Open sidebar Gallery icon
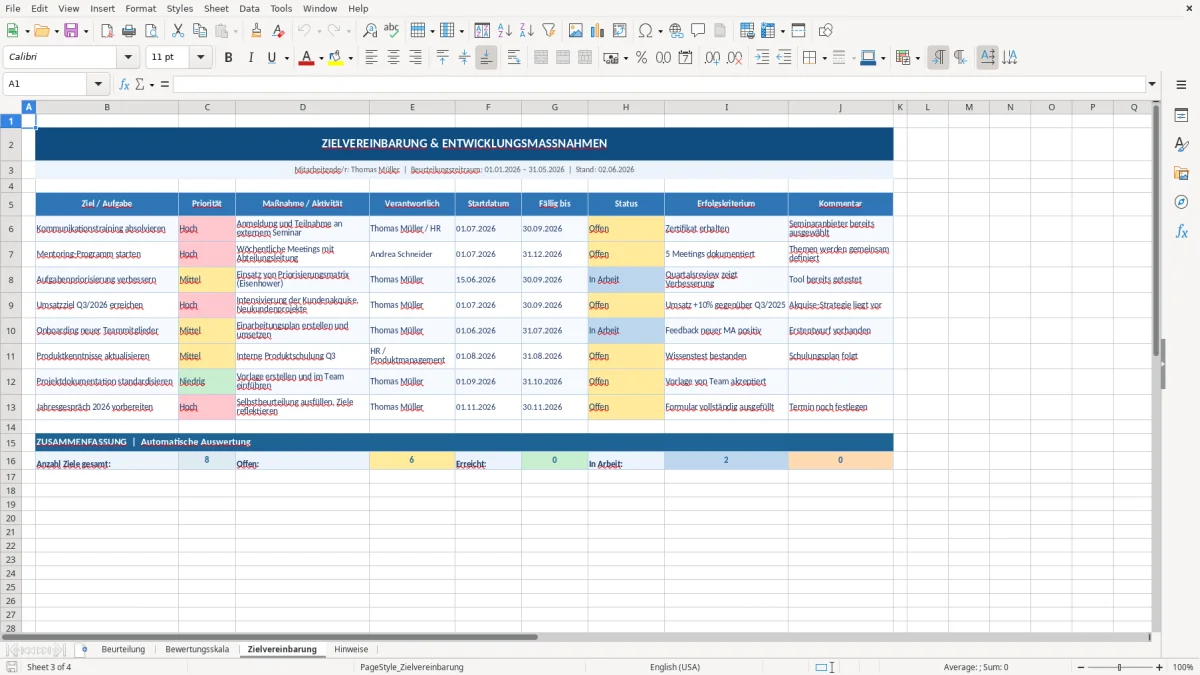The height and width of the screenshot is (675, 1200). 1181,174
